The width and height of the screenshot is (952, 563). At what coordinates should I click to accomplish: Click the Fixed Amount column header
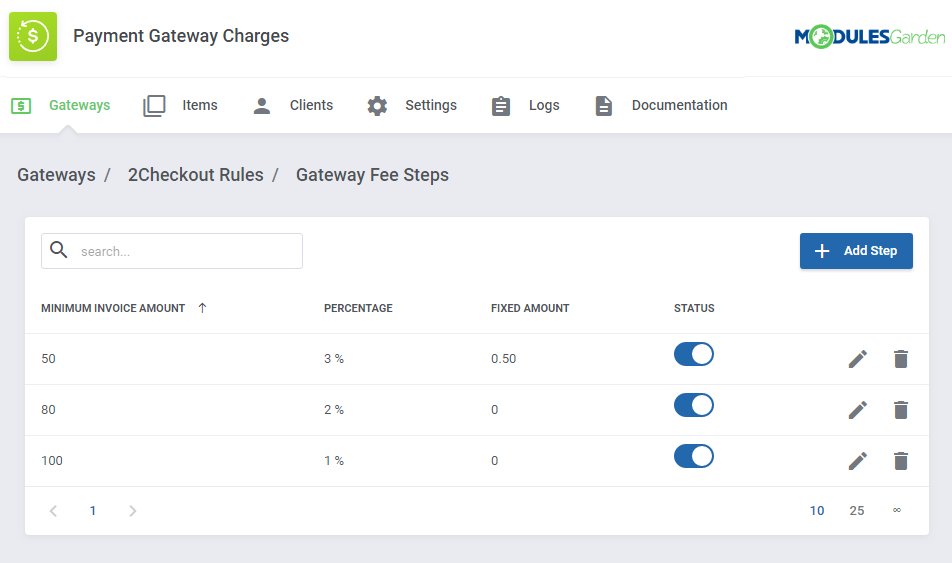[x=530, y=308]
